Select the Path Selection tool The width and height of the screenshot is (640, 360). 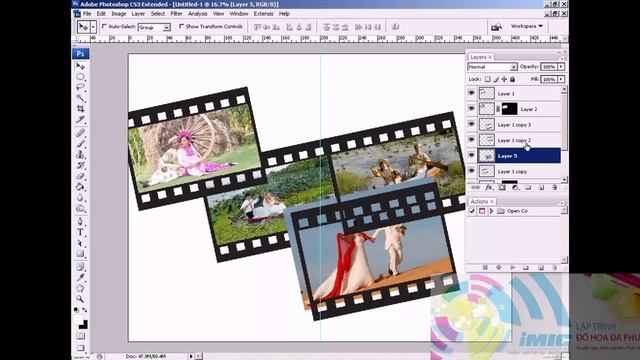[x=80, y=243]
